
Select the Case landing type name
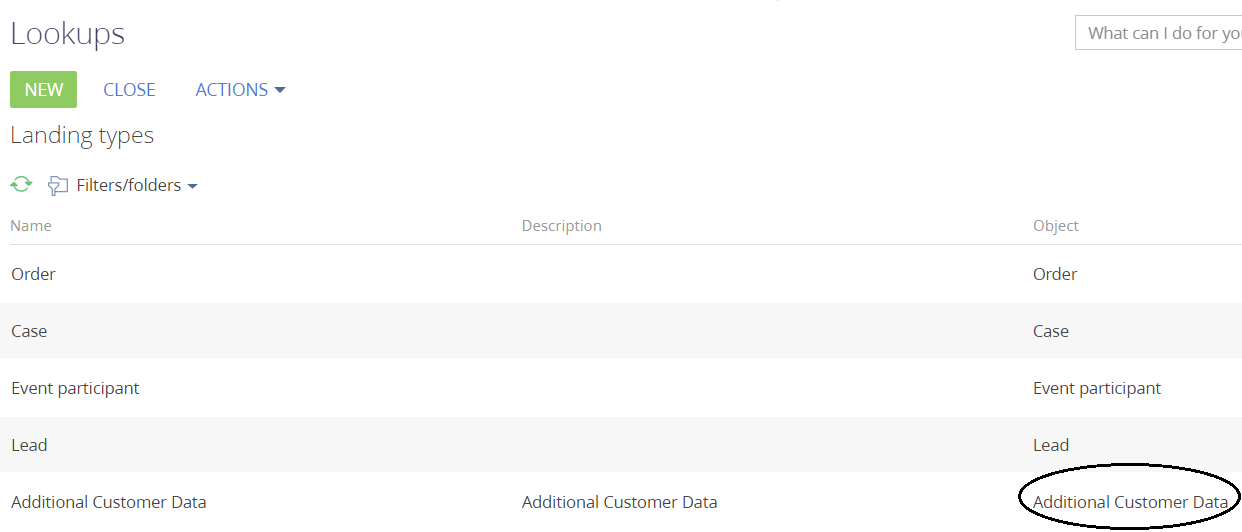coord(29,331)
